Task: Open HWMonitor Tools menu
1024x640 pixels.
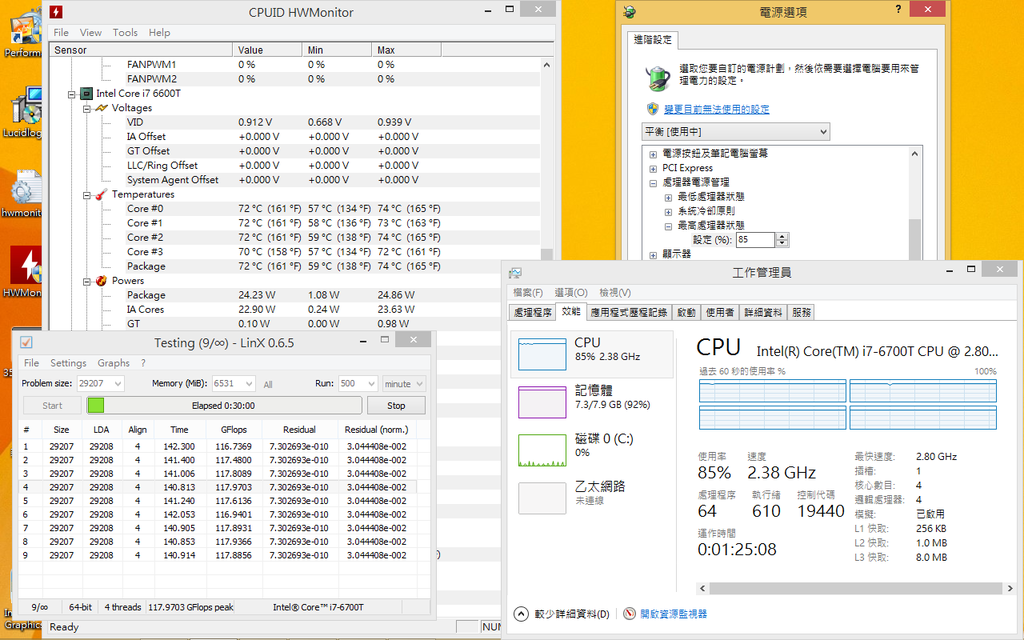Action: 125,32
